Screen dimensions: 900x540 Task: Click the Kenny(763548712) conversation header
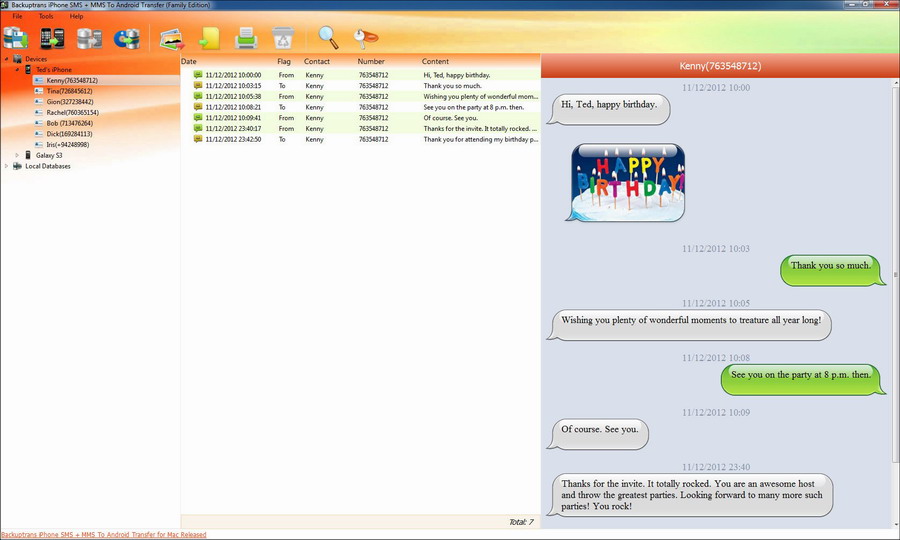(720, 66)
